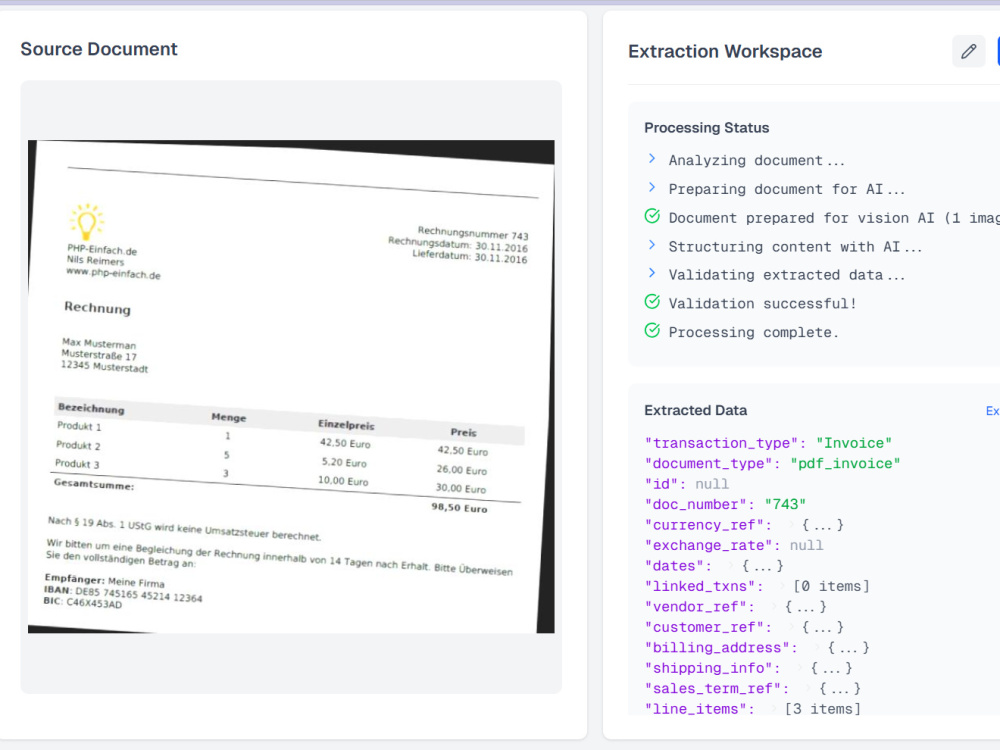The height and width of the screenshot is (750, 1000).
Task: Click the IBAN line on the invoice
Action: point(122,594)
